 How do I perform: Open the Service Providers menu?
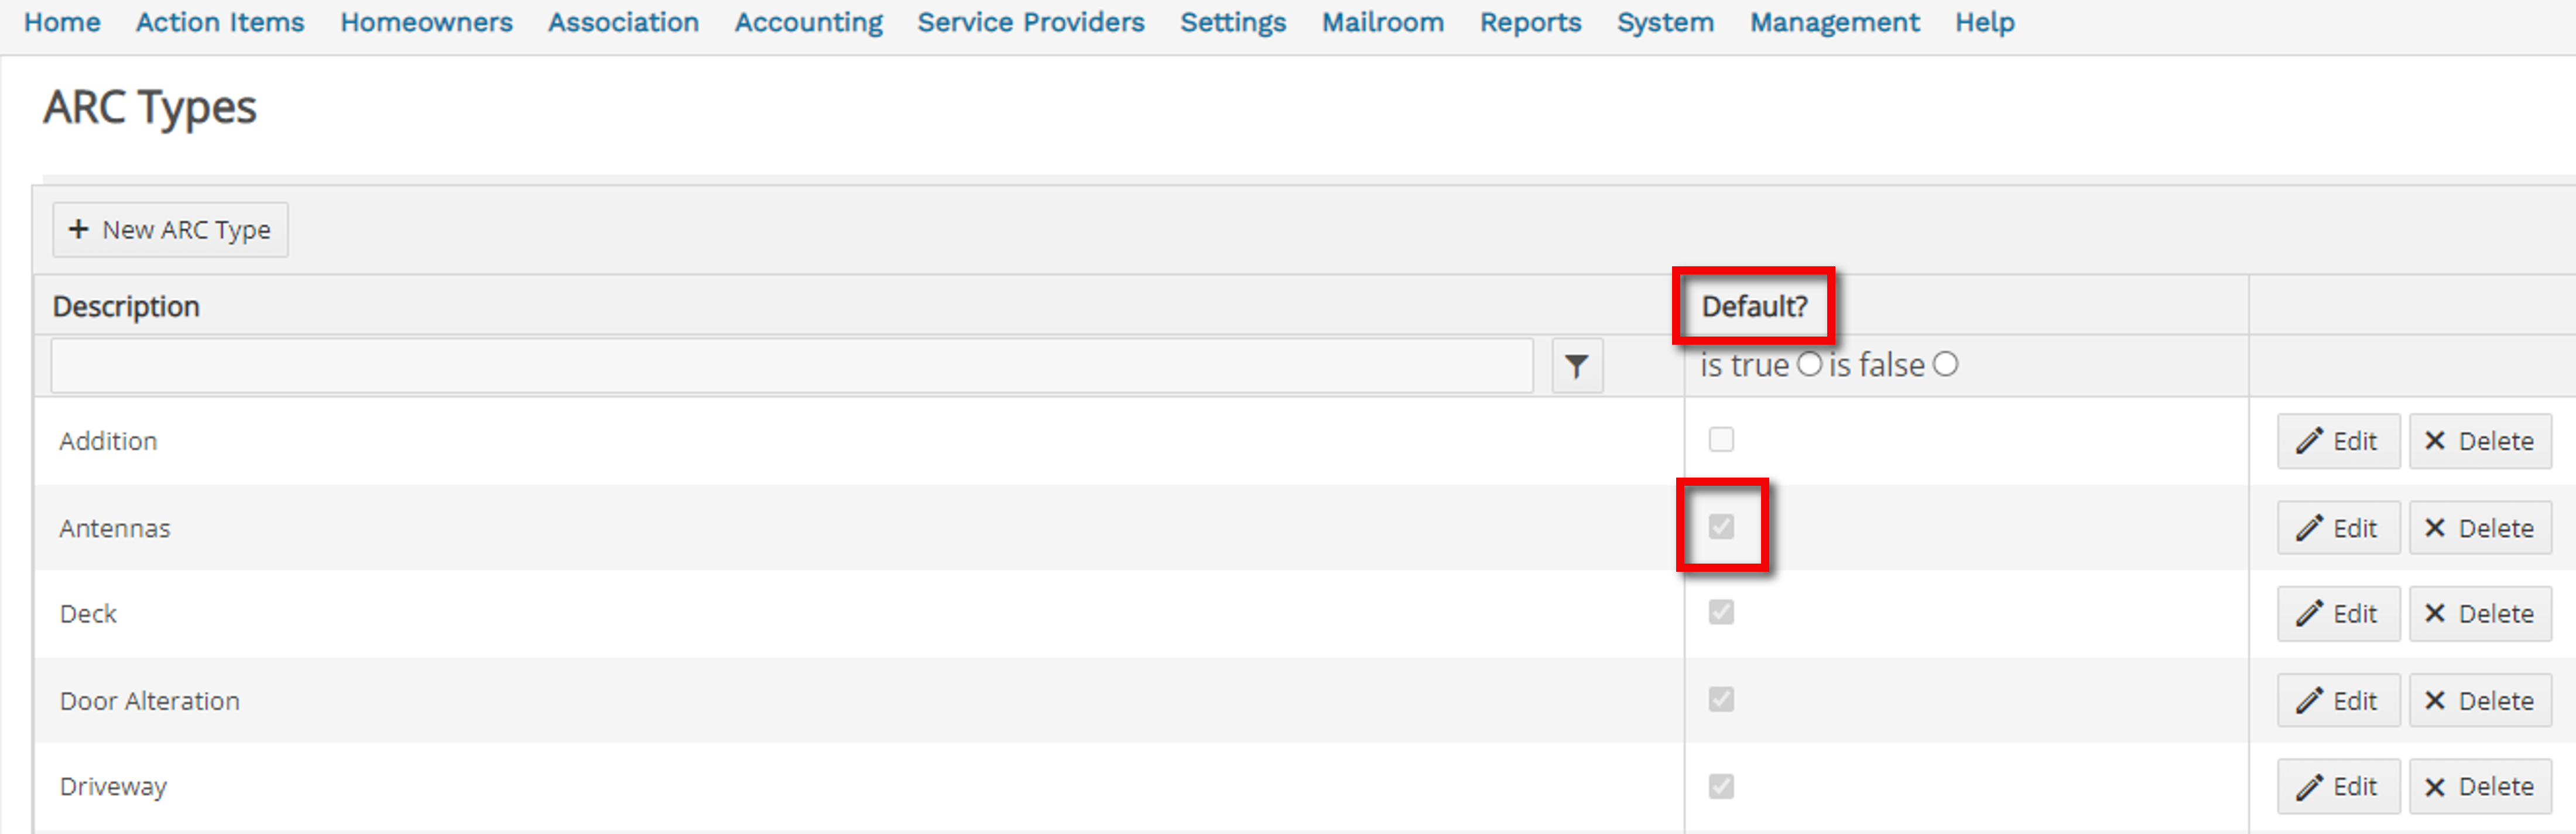(1031, 22)
